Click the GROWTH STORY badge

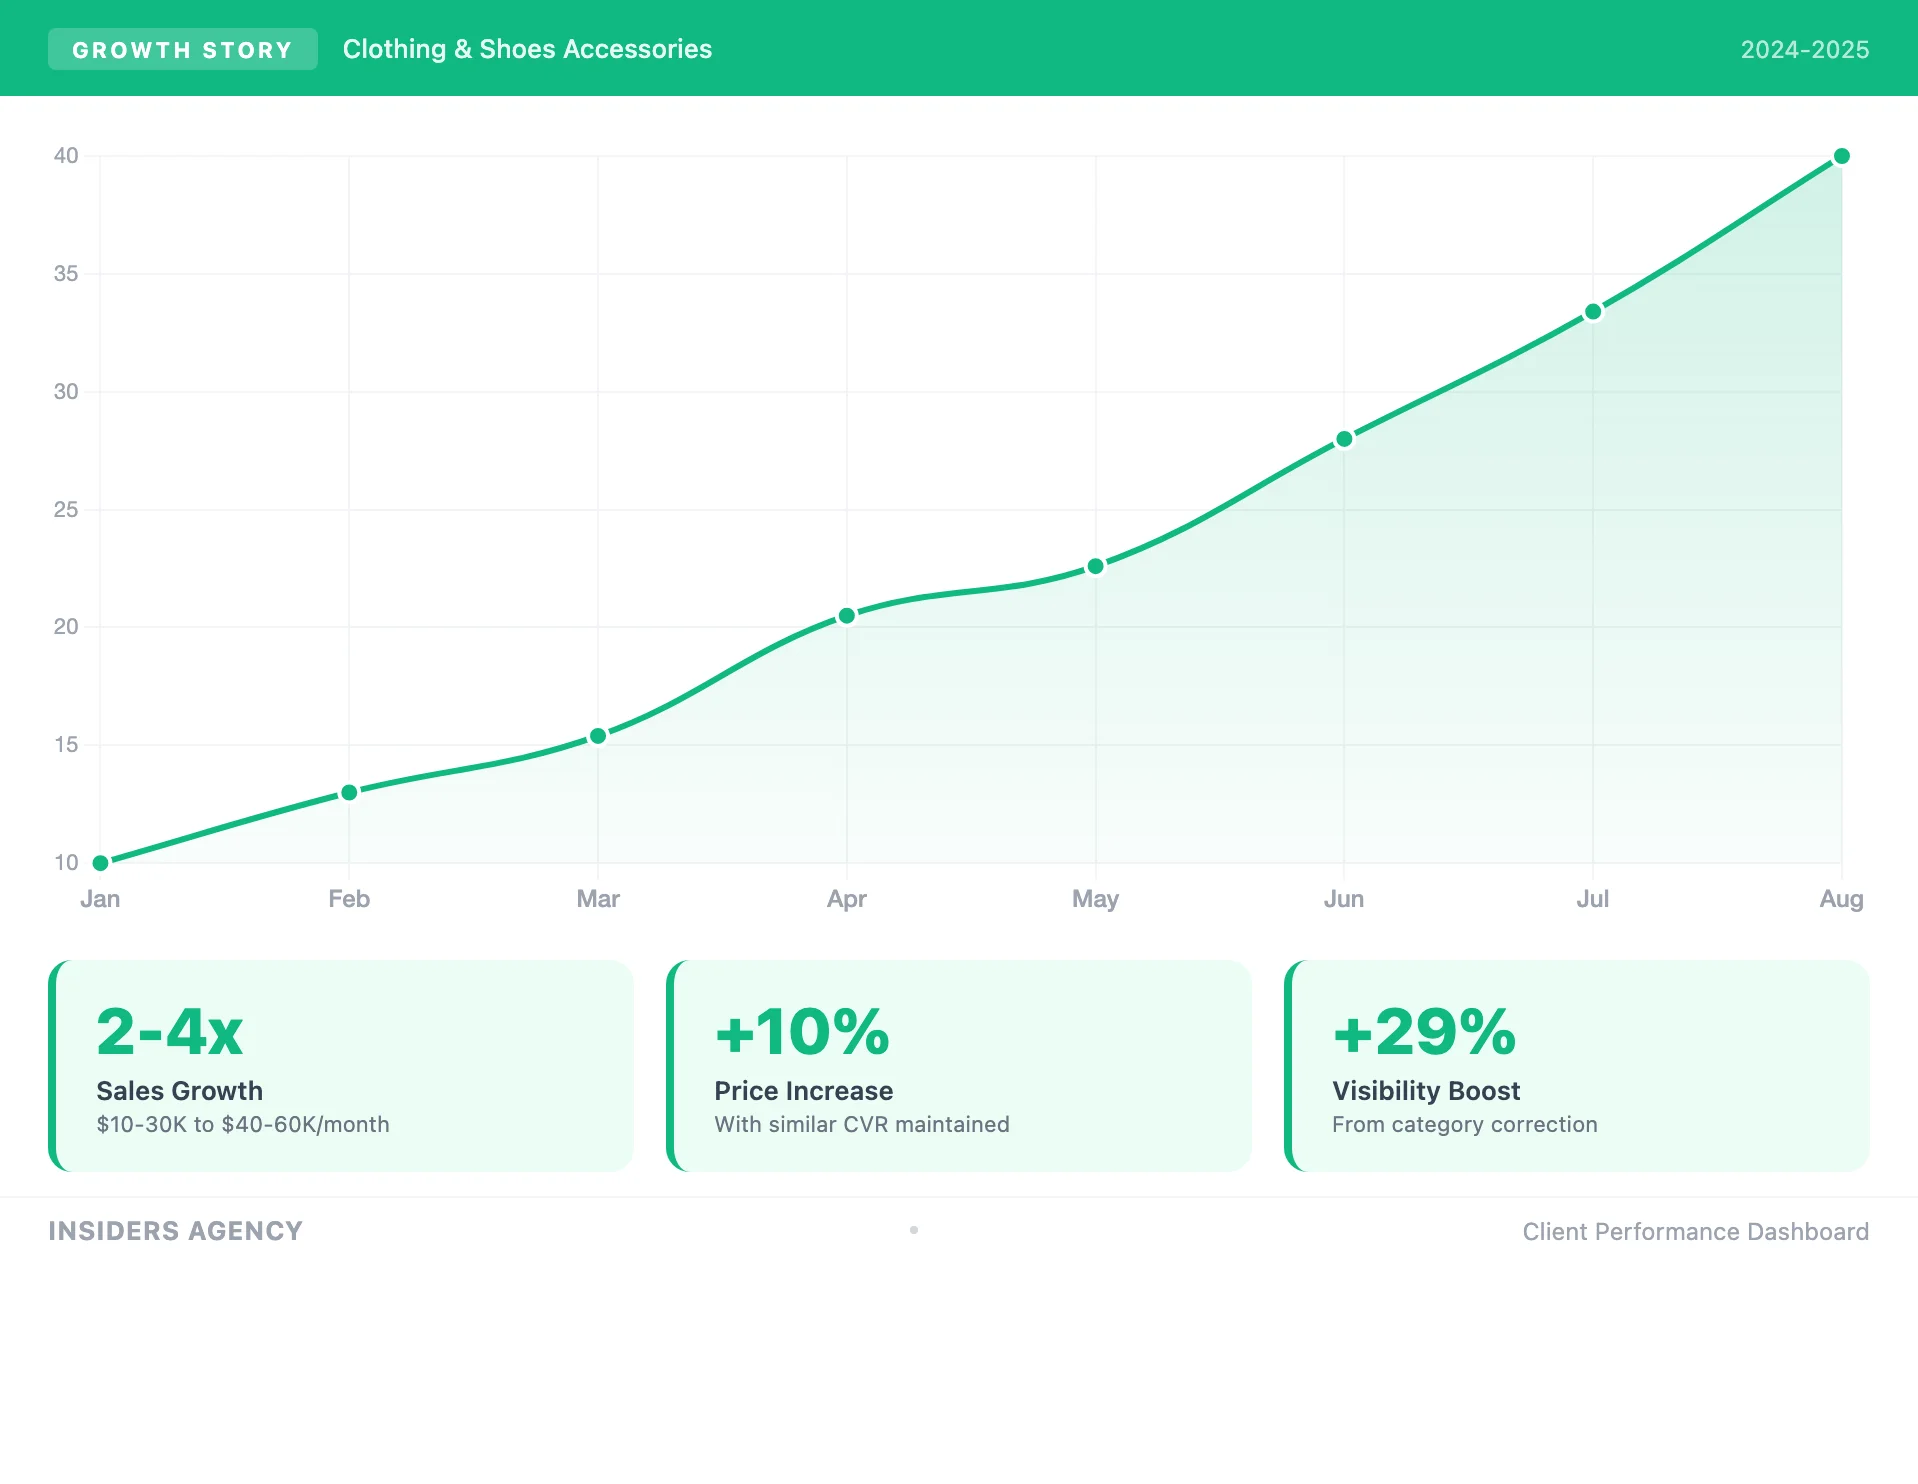coord(182,49)
